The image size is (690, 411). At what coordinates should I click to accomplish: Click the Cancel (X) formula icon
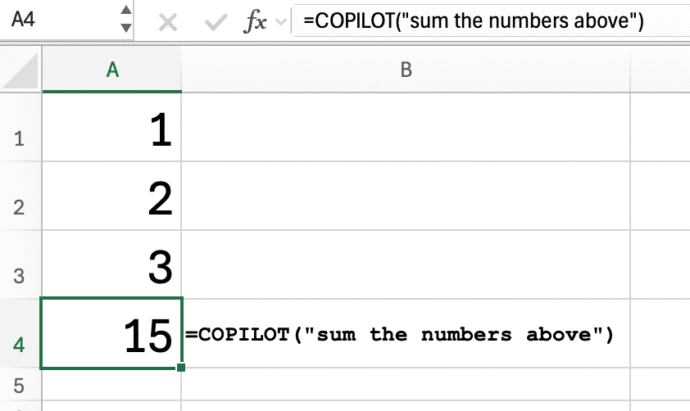(167, 21)
